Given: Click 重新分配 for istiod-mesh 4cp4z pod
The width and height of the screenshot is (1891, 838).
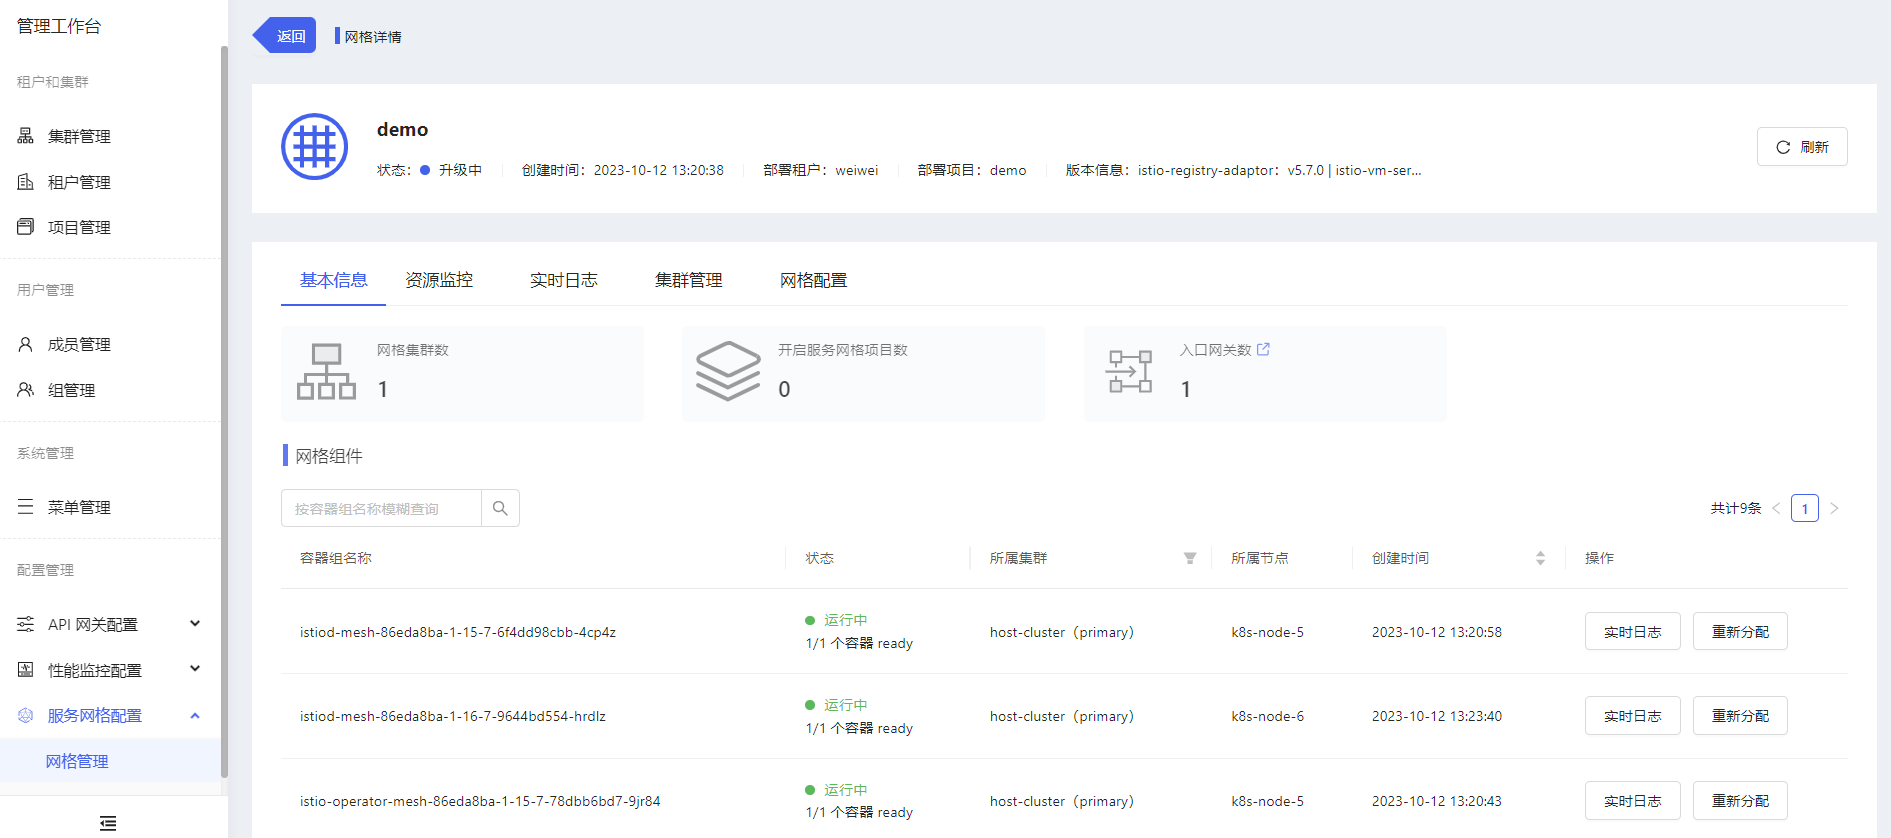Looking at the screenshot, I should pos(1740,631).
